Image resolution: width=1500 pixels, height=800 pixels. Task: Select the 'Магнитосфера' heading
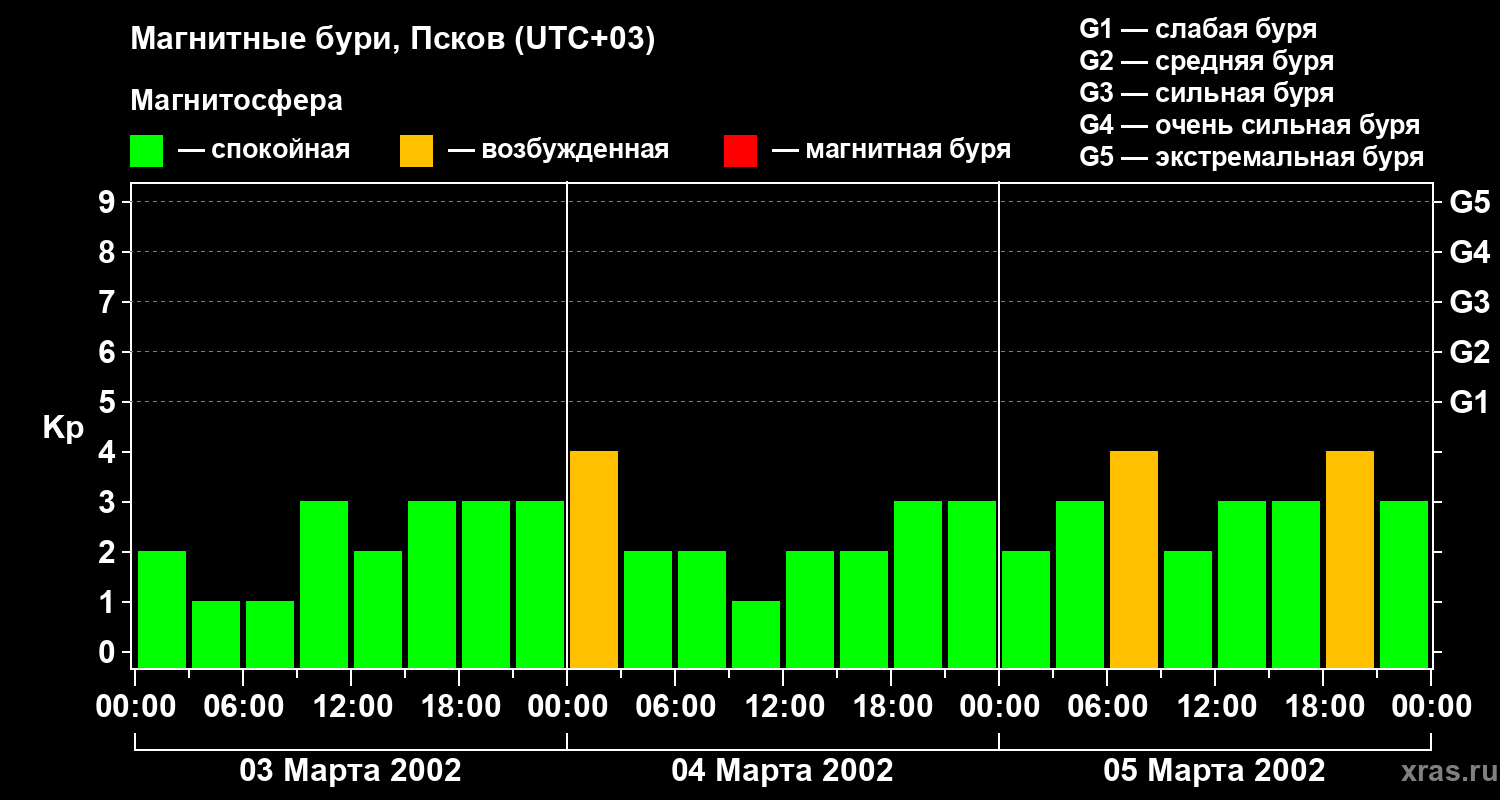point(236,101)
